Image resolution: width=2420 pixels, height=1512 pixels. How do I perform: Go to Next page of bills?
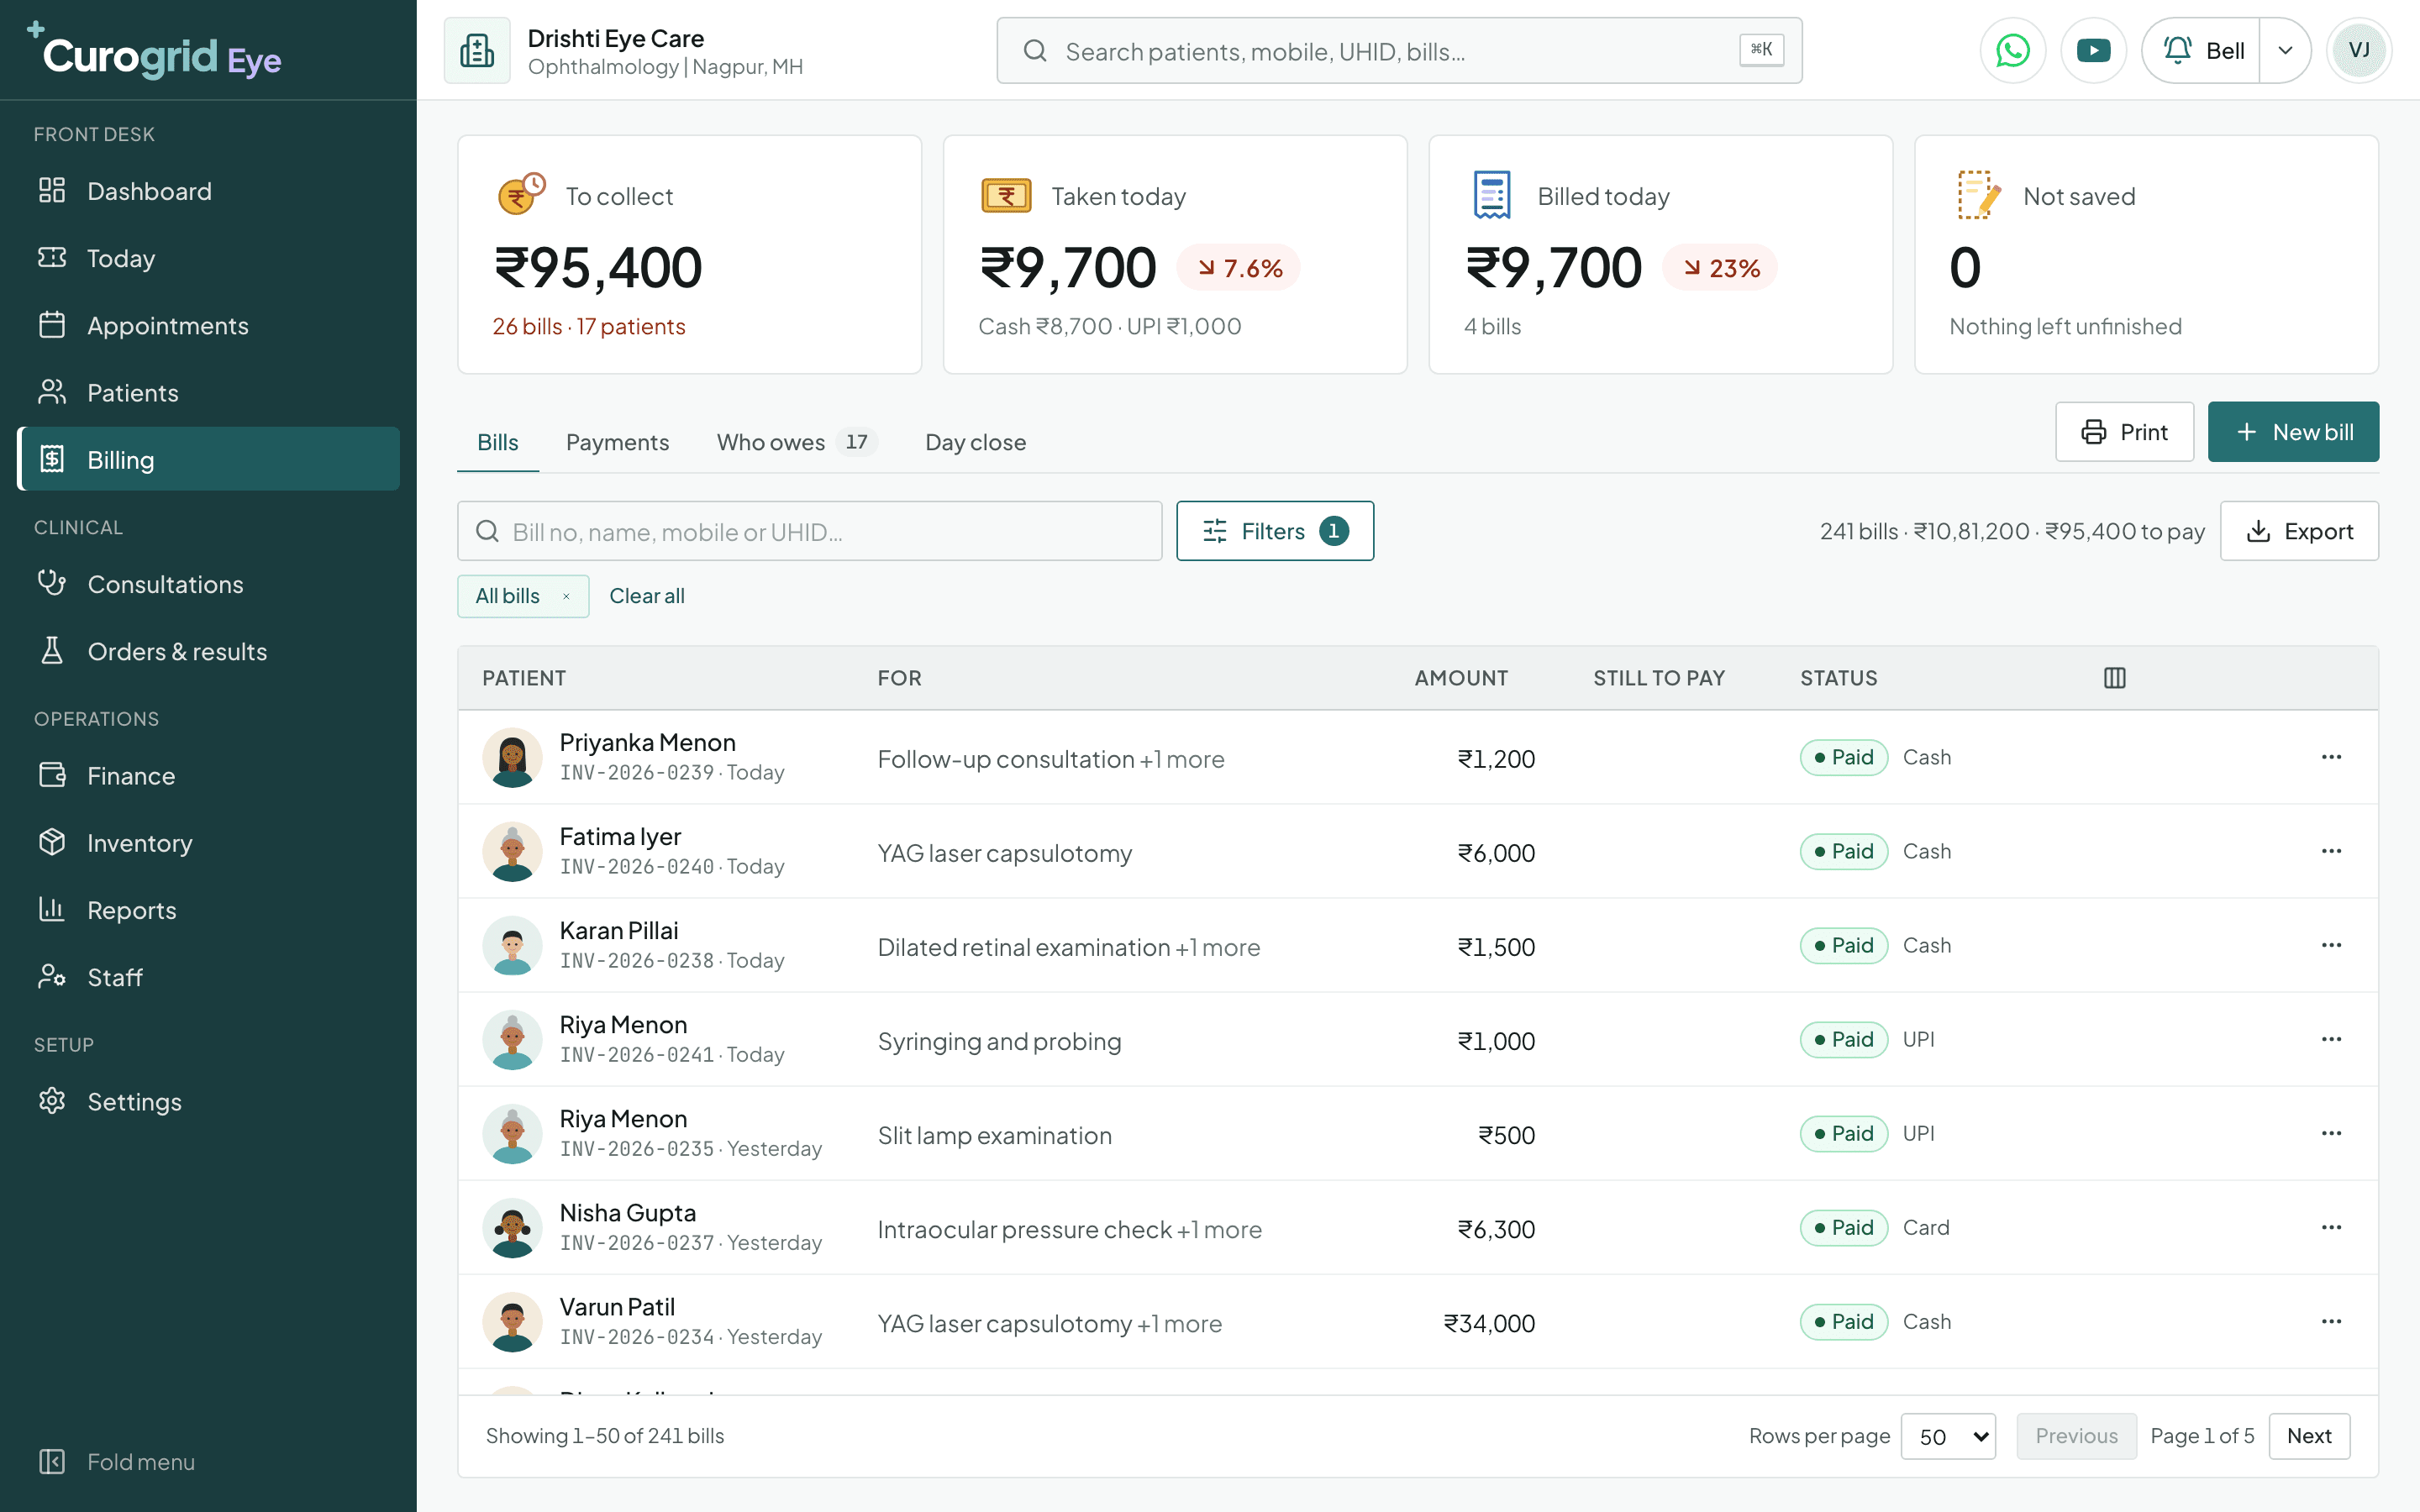(2309, 1436)
